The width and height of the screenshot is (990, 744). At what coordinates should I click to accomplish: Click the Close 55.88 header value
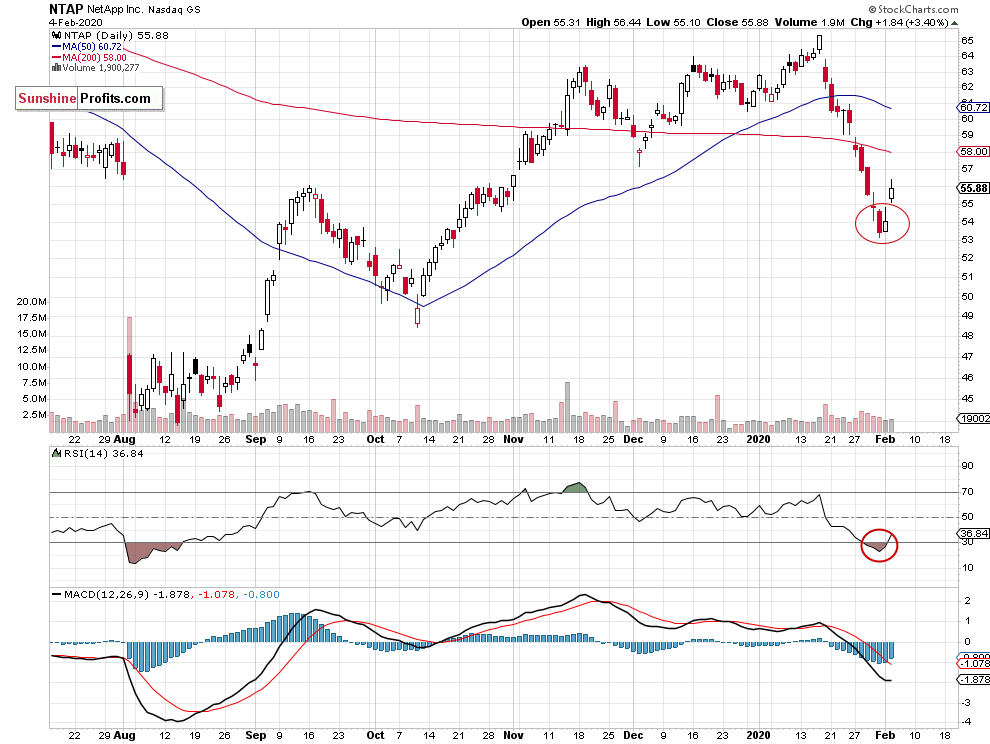[737, 22]
